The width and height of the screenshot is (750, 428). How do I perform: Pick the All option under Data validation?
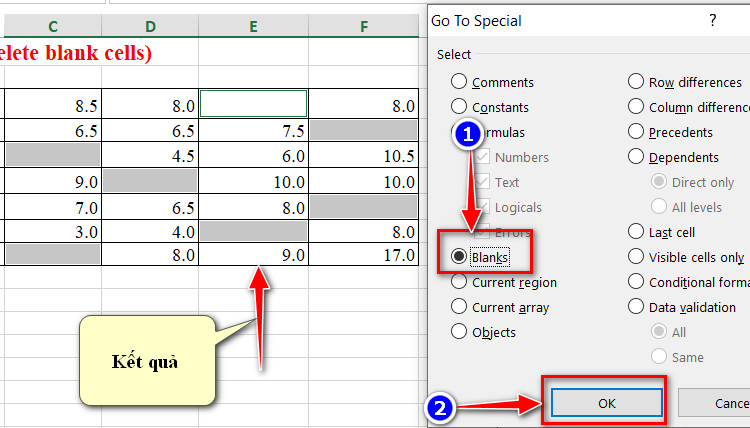tap(659, 331)
